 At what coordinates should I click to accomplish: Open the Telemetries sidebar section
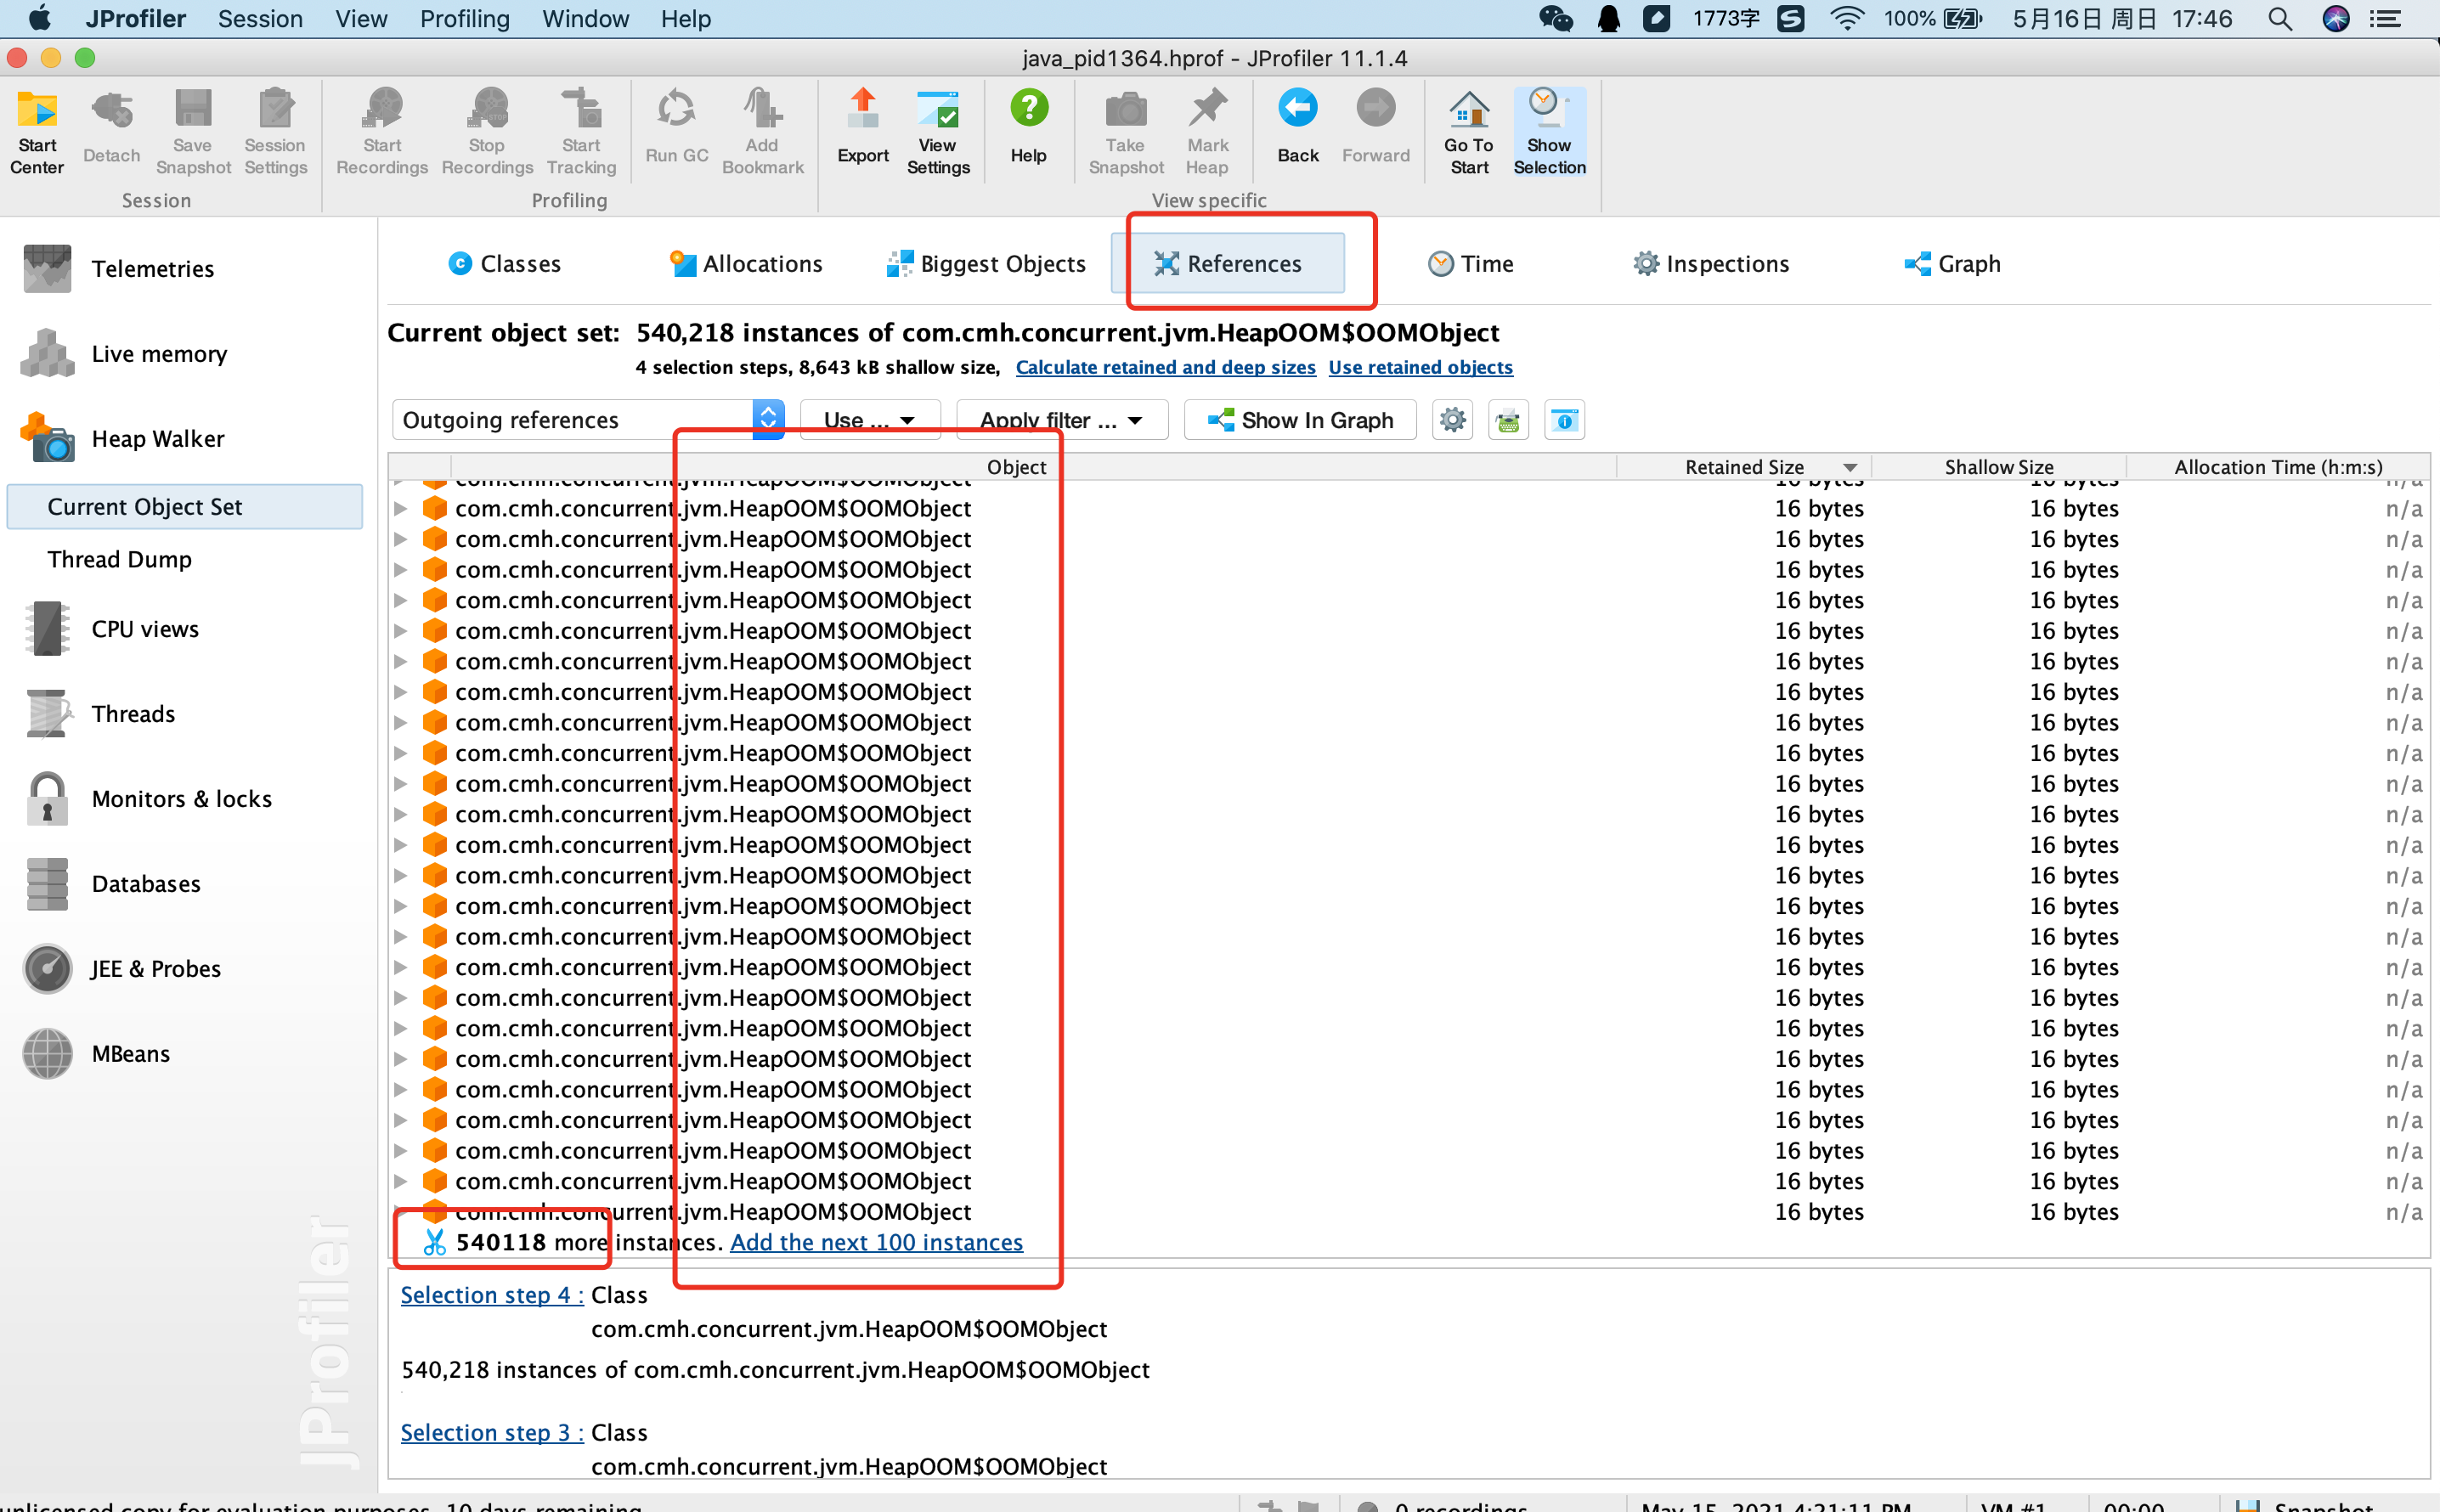(x=152, y=269)
